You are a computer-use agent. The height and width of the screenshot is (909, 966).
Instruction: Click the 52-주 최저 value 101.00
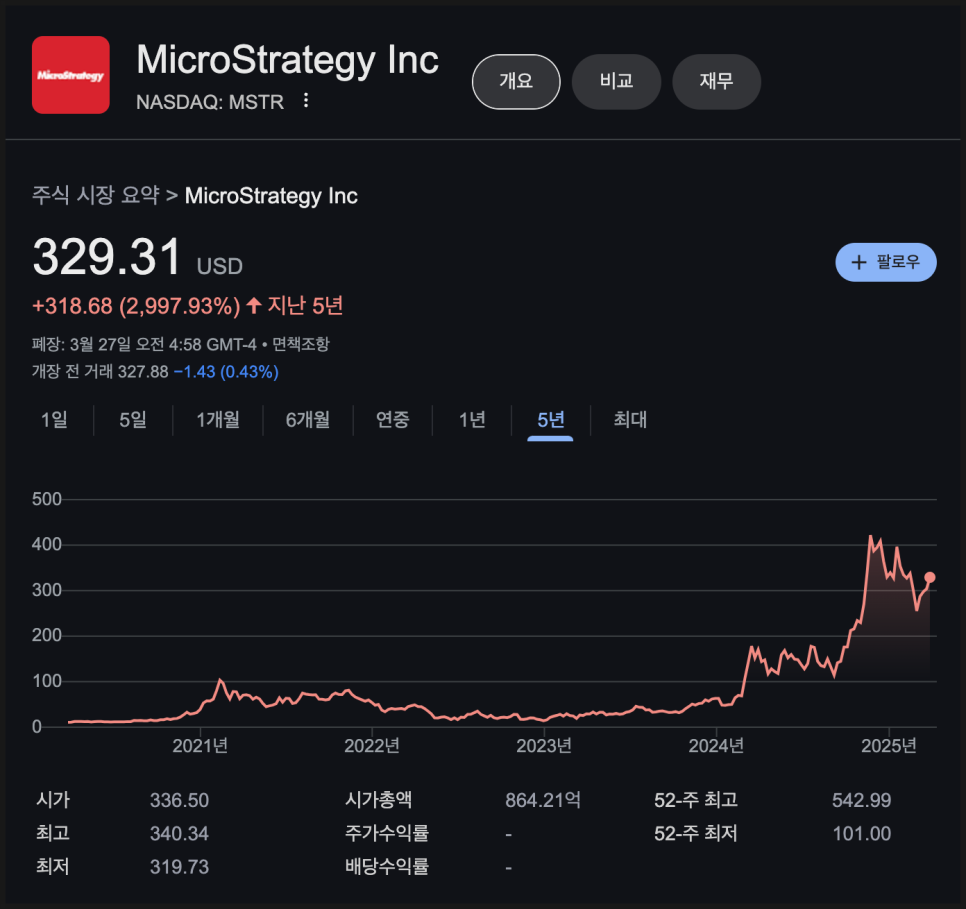(x=861, y=834)
